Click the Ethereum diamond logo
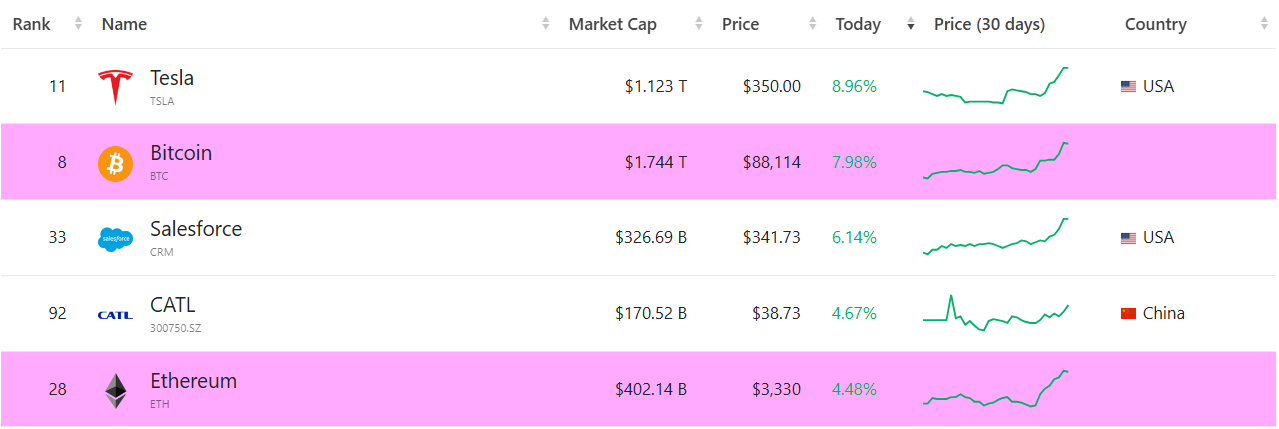 [115, 390]
